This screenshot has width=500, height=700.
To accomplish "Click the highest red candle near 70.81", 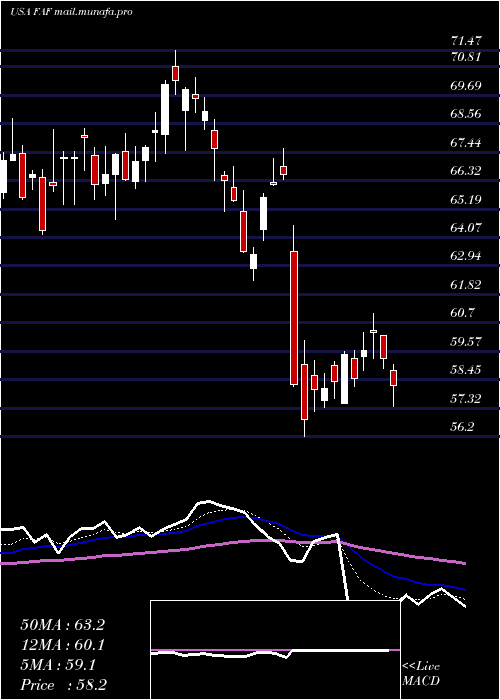I will 175,73.
